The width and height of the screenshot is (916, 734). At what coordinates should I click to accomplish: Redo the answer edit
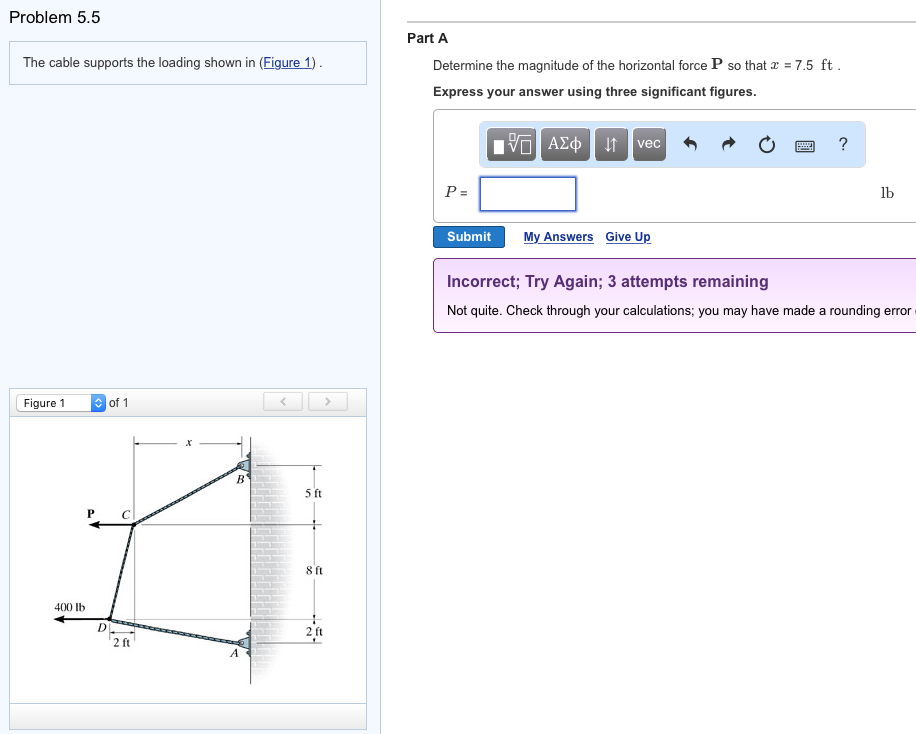pos(729,145)
